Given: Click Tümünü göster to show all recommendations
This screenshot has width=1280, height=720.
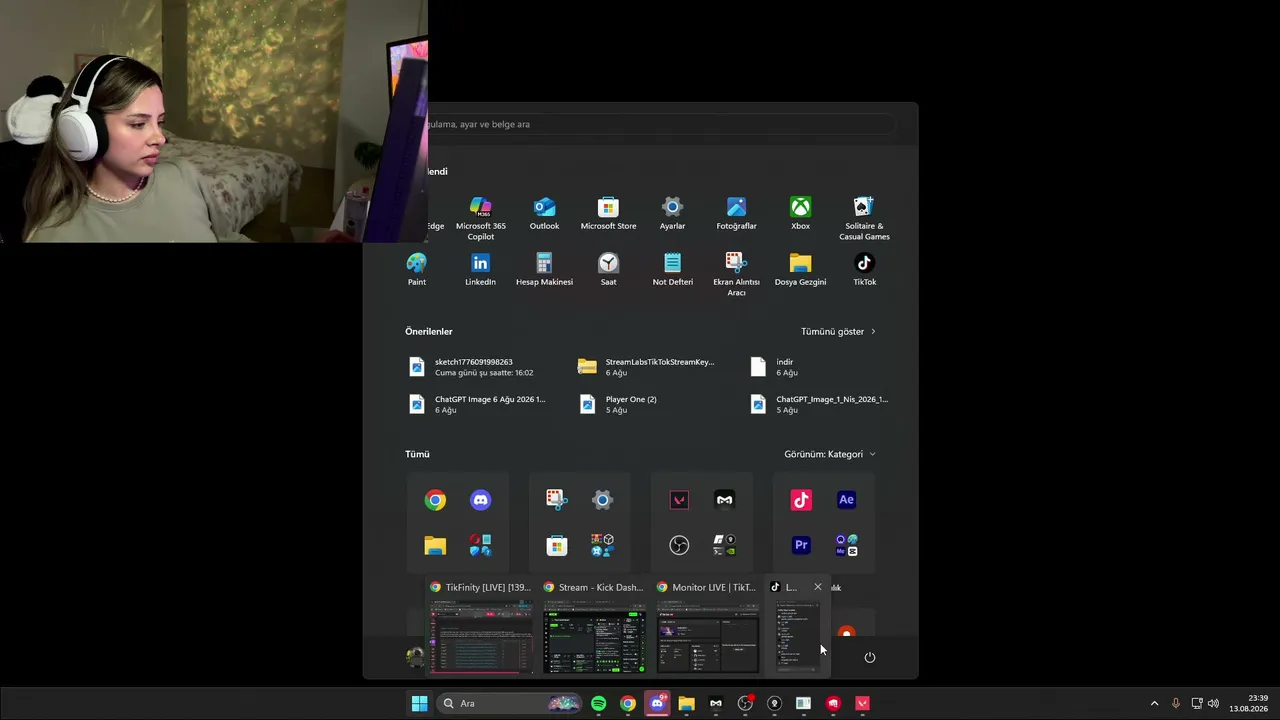Looking at the screenshot, I should 838,331.
